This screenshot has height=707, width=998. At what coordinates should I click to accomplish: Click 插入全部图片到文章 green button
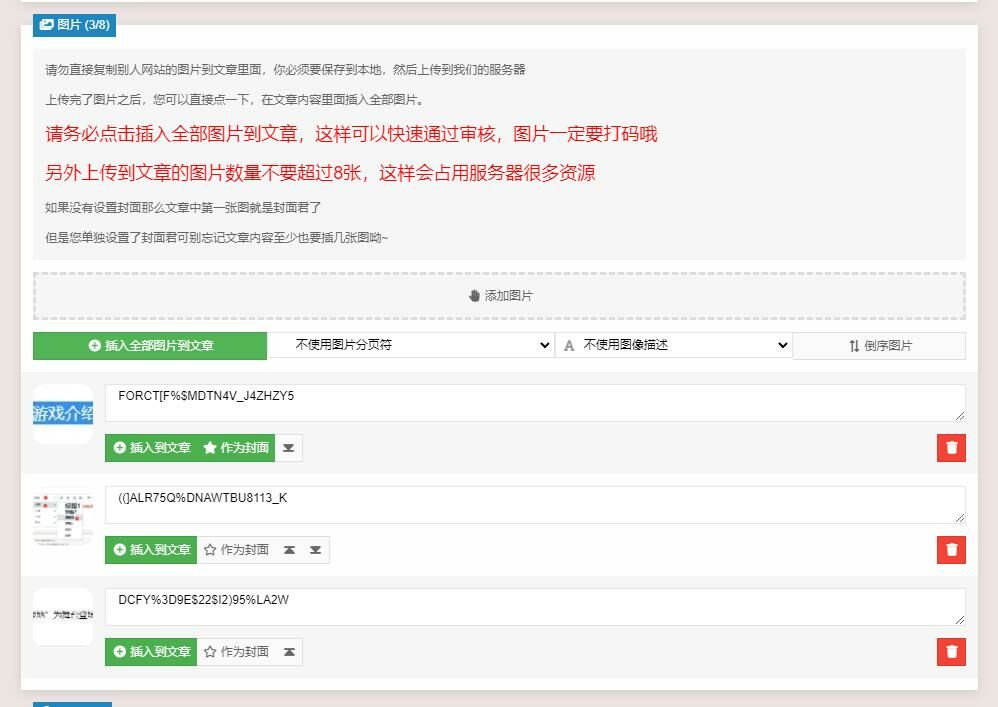(150, 346)
